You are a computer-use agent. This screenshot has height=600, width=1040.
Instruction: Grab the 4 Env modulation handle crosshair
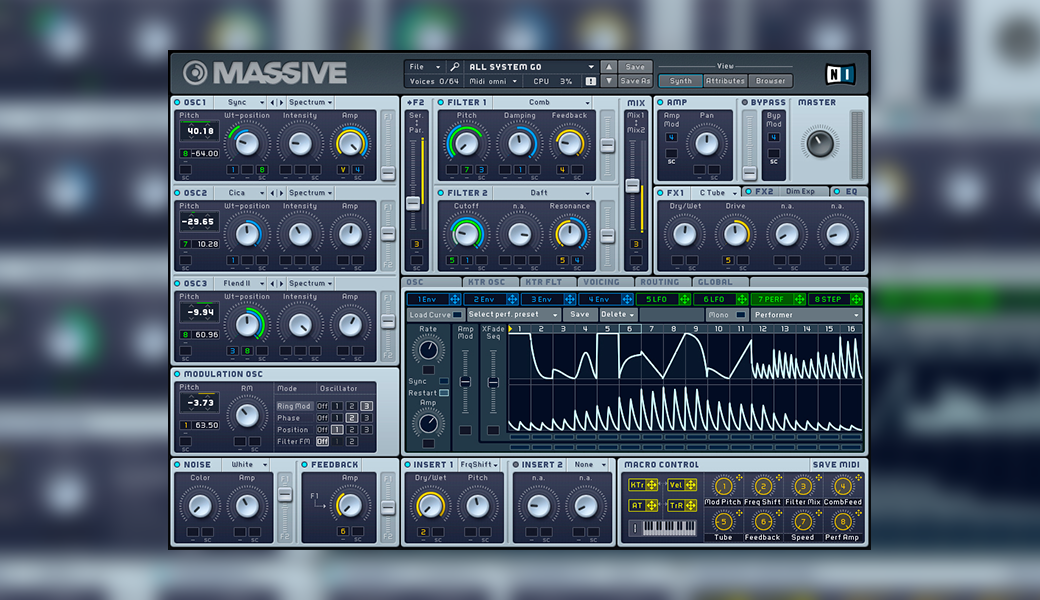coord(627,300)
